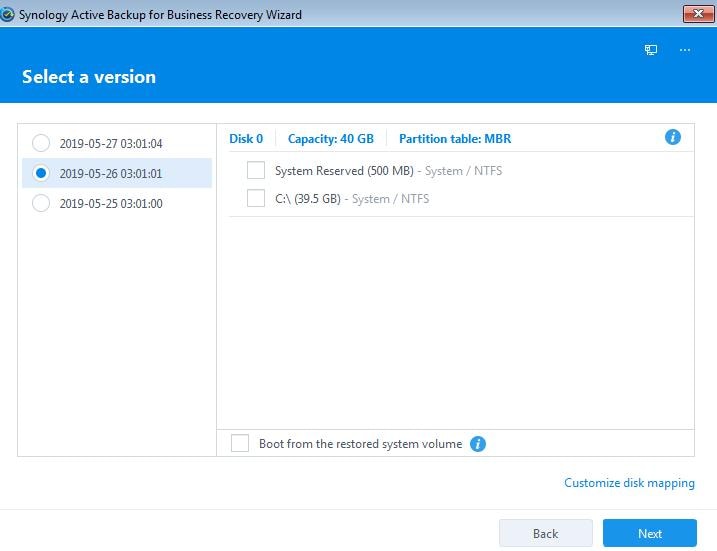The width and height of the screenshot is (717, 551).
Task: Enable Boot from the restored system volume
Action: (240, 444)
